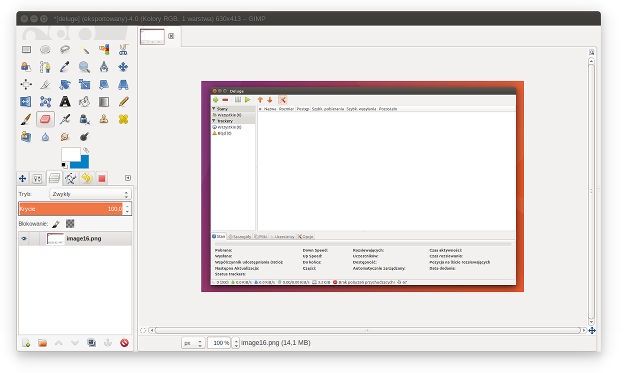Open the Tryb mode dropdown showing Zwykły

[90, 194]
